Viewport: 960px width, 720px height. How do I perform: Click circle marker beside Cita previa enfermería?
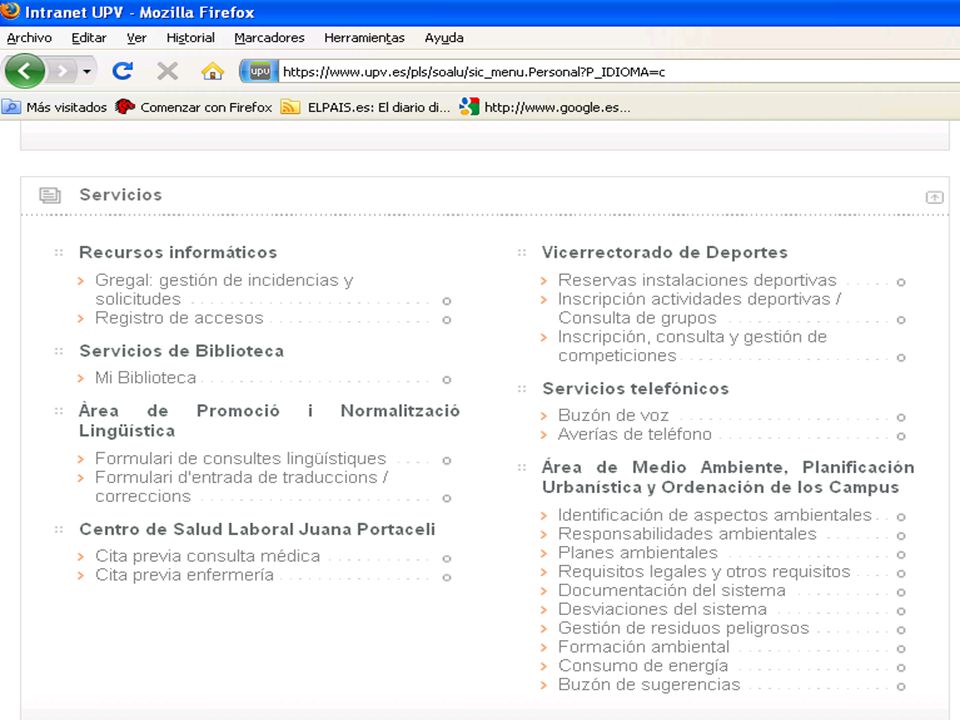pos(447,577)
